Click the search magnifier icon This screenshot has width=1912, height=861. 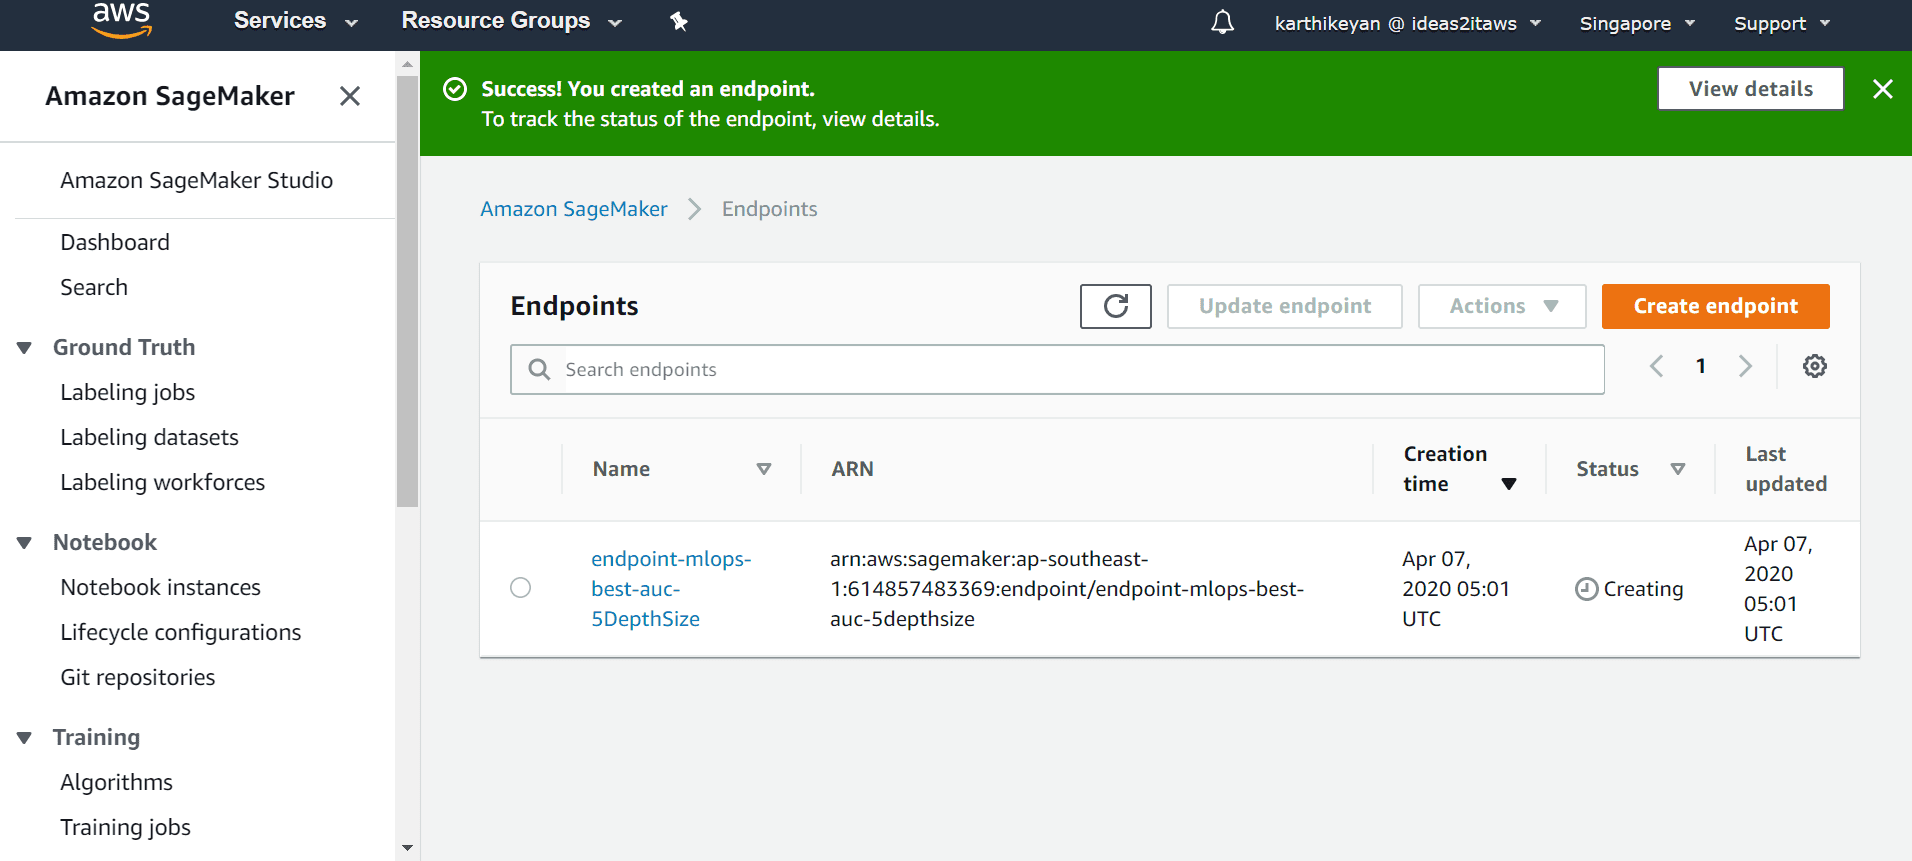pyautogui.click(x=539, y=369)
